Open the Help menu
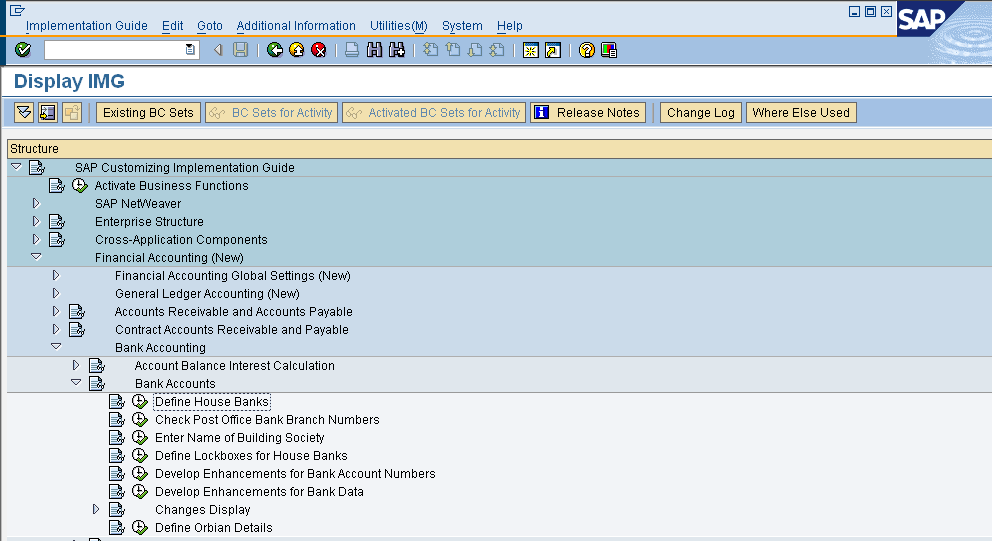992x541 pixels. pos(509,26)
